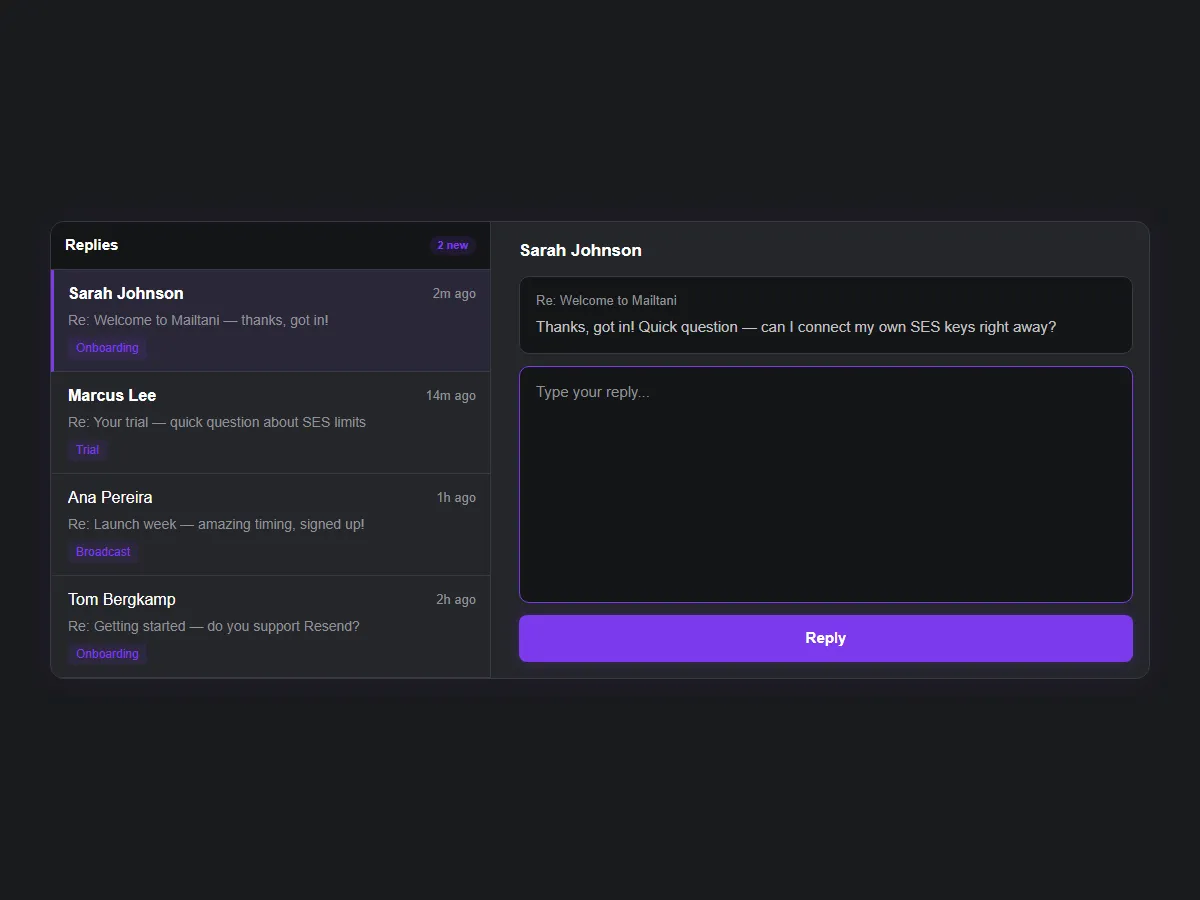Click the '2h ago' timestamp on Tom's reply

[456, 599]
